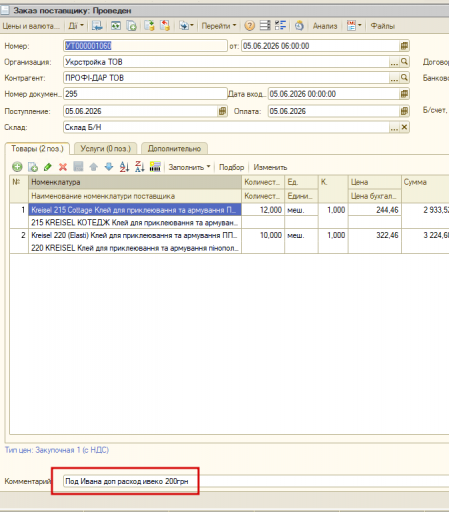Image resolution: width=449 pixels, height=512 pixels.
Task: Click the green add row icon
Action: pyautogui.click(x=17, y=167)
